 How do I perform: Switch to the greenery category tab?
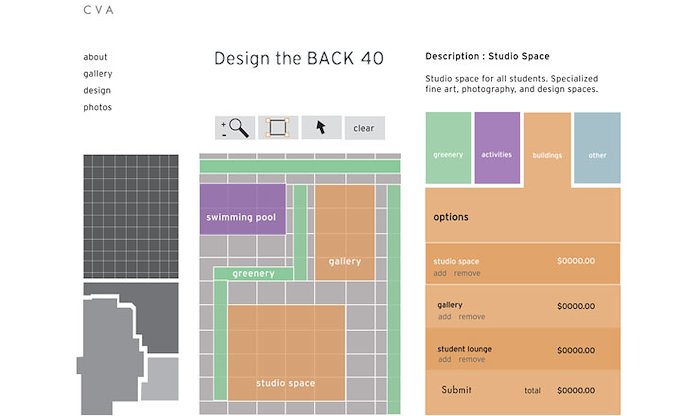[448, 148]
